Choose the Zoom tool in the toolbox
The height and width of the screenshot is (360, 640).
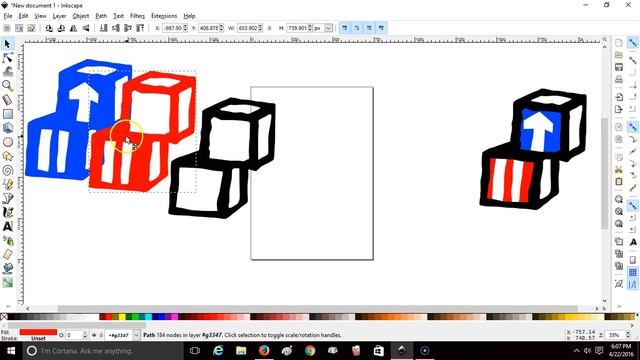click(7, 86)
